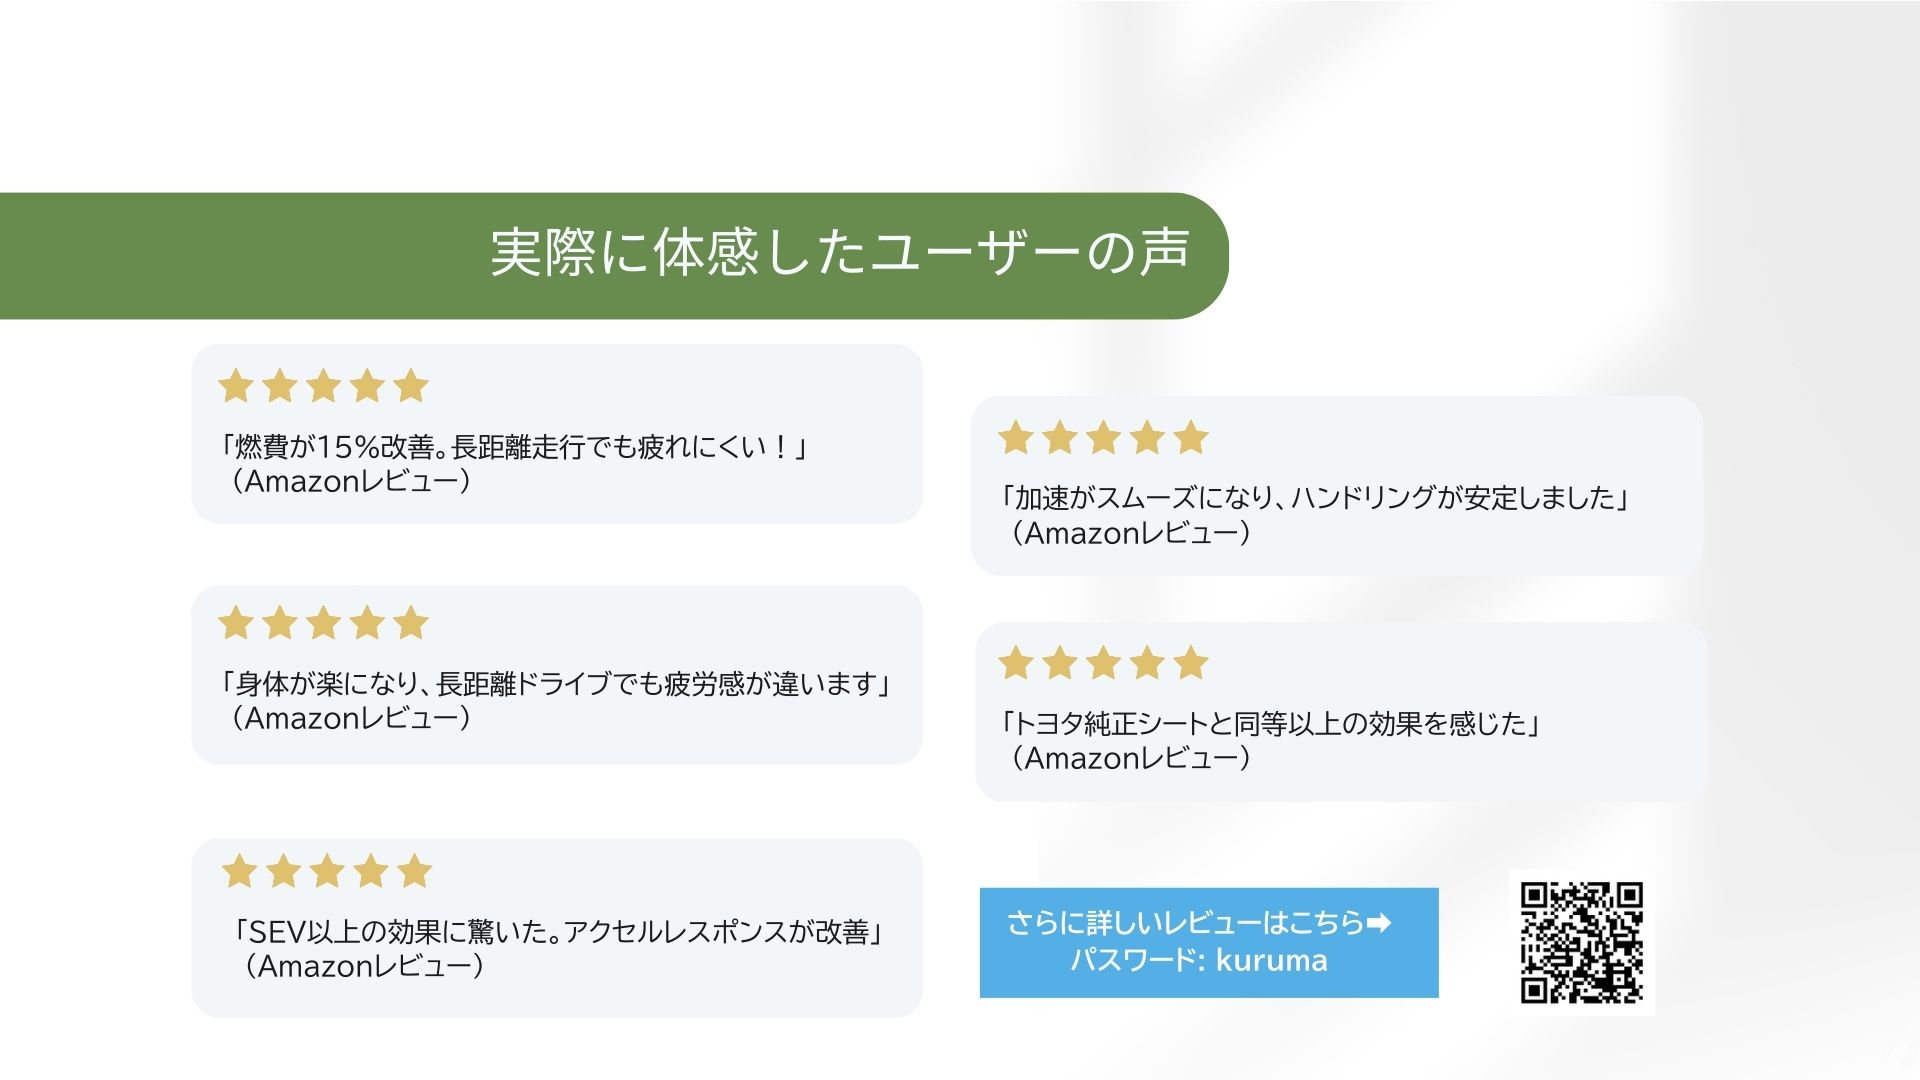Image resolution: width=1920 pixels, height=1080 pixels.
Task: Click second star of SEV以上の効果 review
Action: point(283,871)
